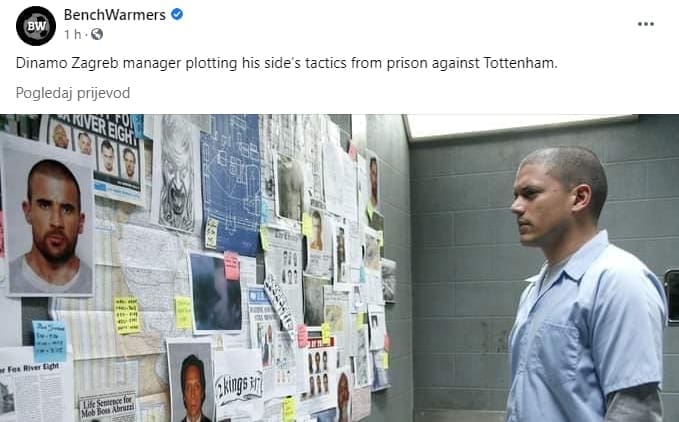Open the three-dot post options menu
Viewport: 679px width, 422px height.
(645, 24)
